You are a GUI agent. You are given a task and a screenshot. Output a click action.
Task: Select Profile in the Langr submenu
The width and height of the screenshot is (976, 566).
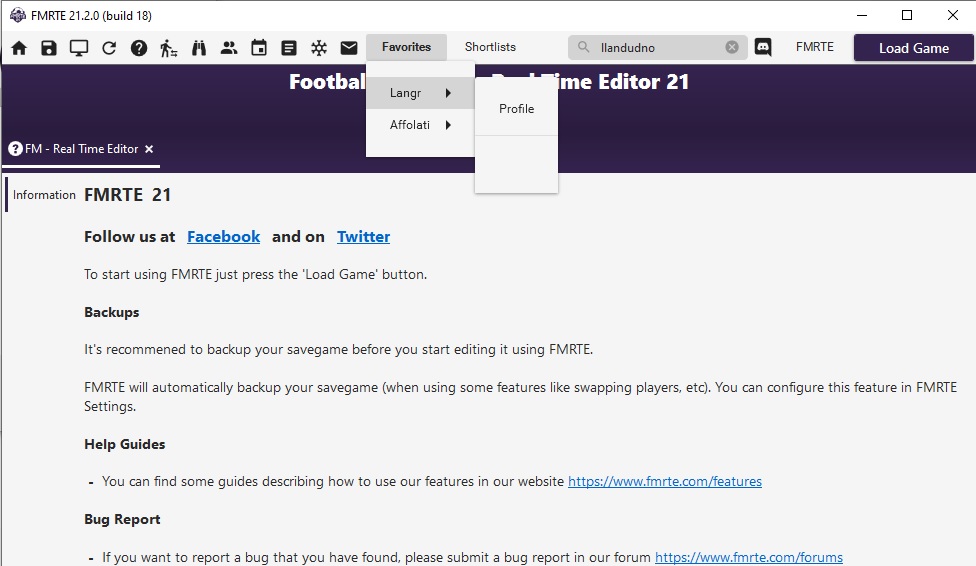click(x=516, y=109)
